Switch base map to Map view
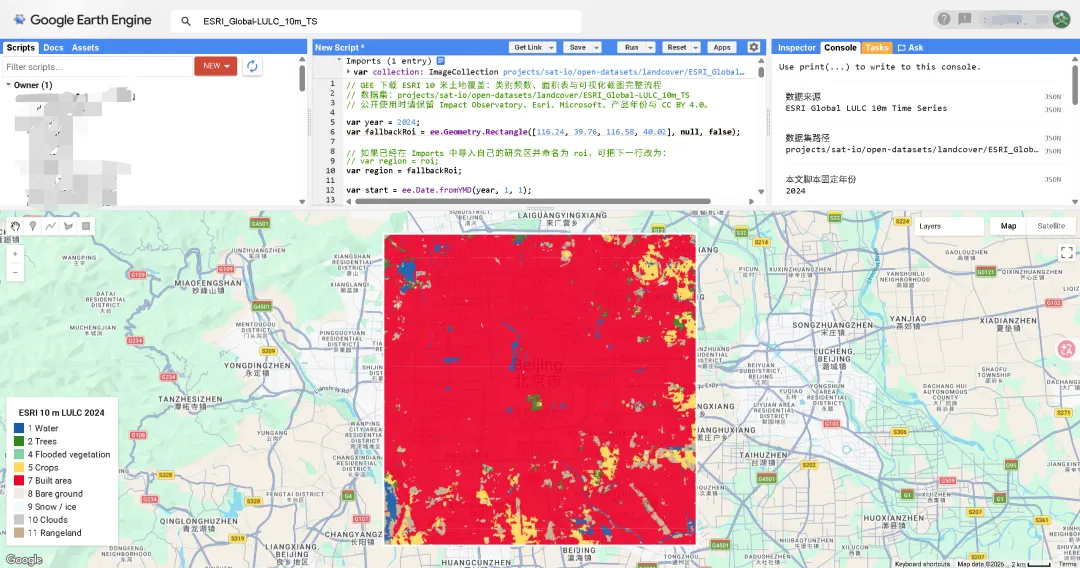This screenshot has width=1080, height=568. (1008, 226)
